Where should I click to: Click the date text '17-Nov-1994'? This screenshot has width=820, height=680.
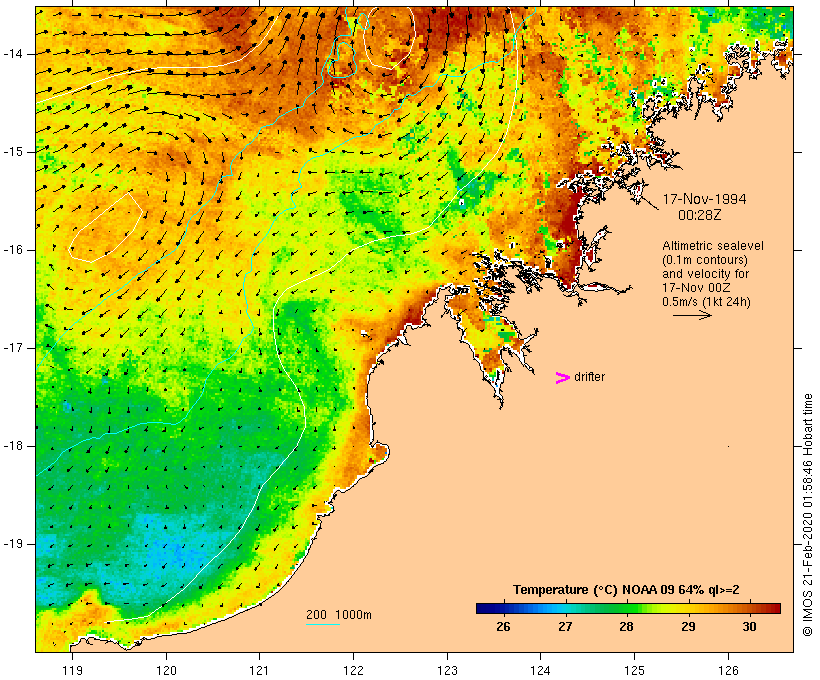coord(704,199)
